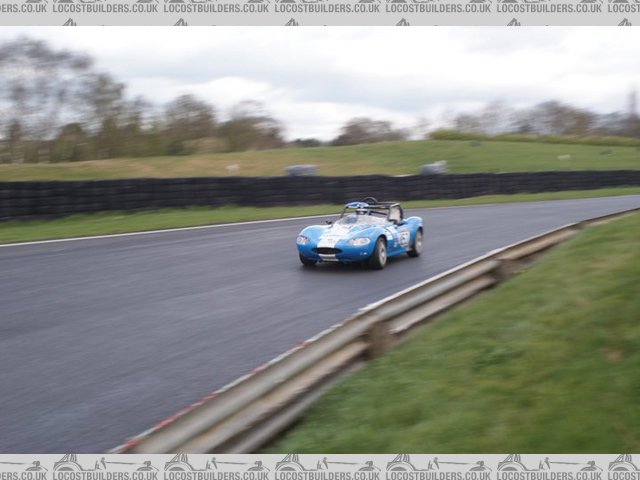The height and width of the screenshot is (480, 640).
Task: Click the car's front grille opening
Action: 328,250
